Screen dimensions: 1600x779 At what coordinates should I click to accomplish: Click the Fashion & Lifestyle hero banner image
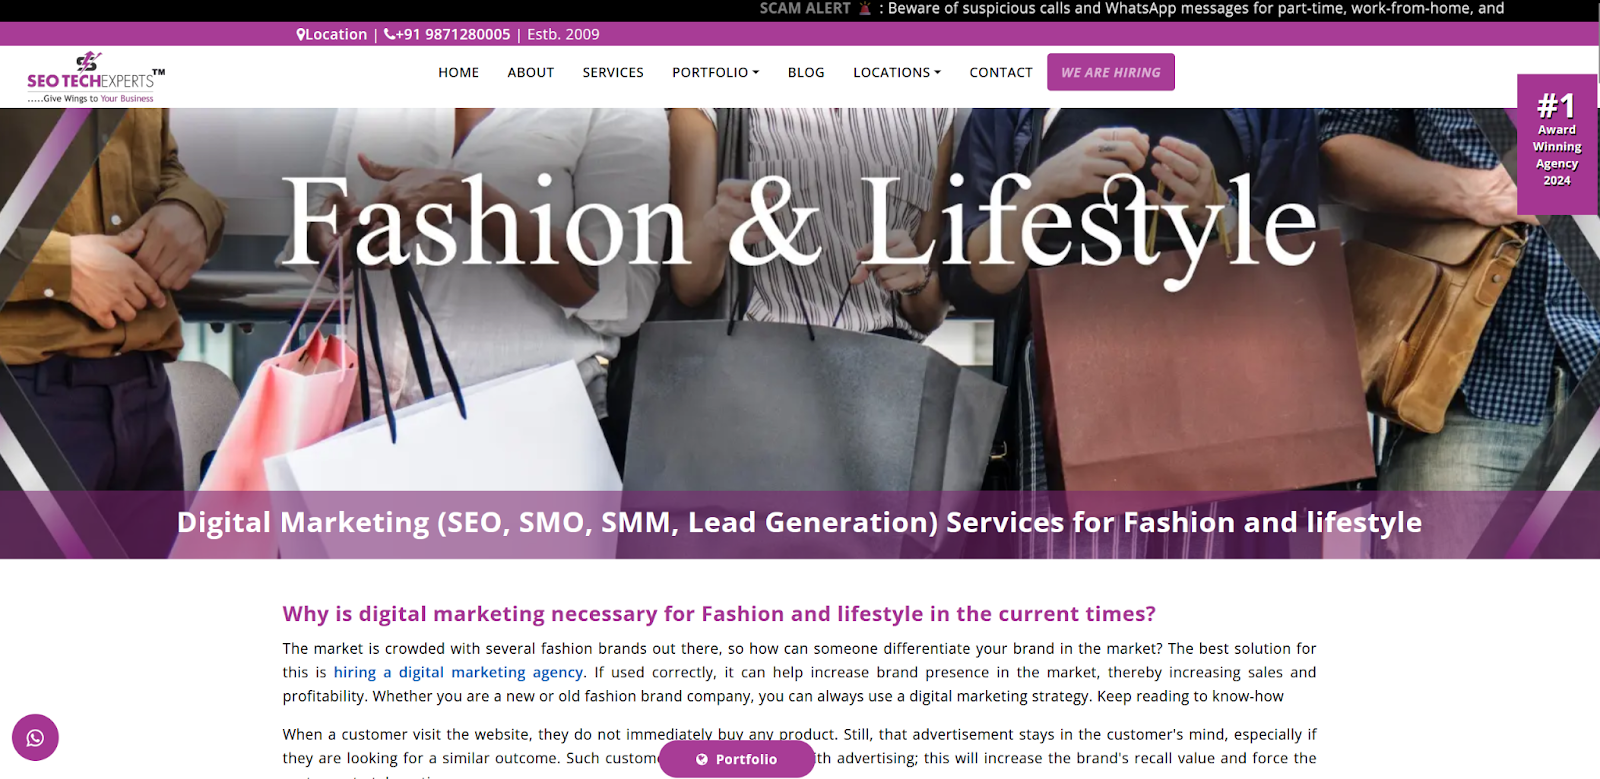(800, 300)
